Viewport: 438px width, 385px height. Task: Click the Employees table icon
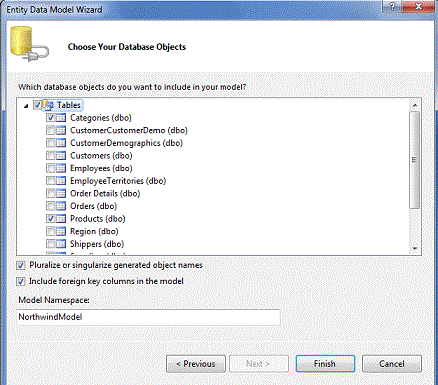pos(61,168)
